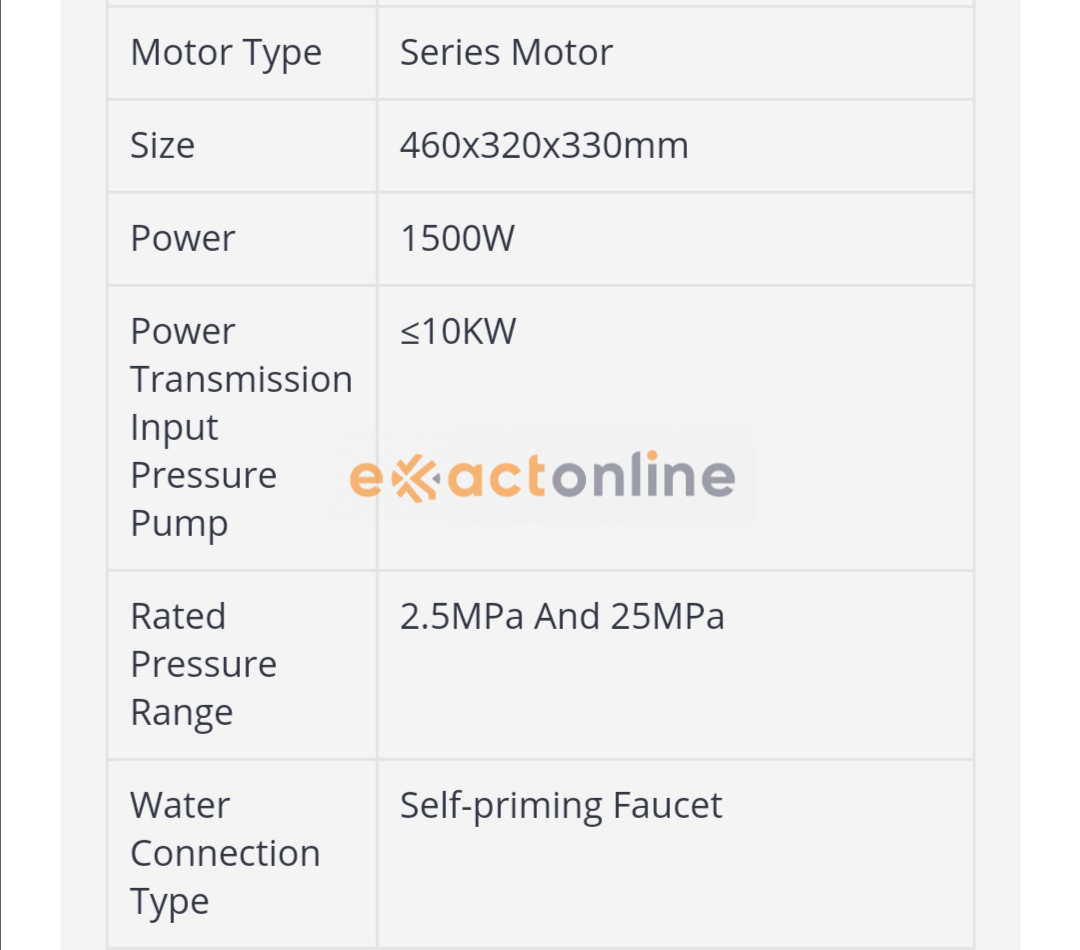Click the exactonline watermark logo
This screenshot has width=1080, height=950.
pos(542,476)
